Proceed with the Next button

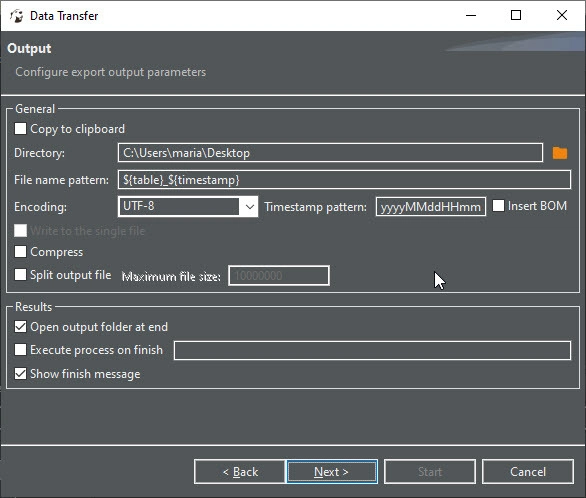click(x=332, y=472)
